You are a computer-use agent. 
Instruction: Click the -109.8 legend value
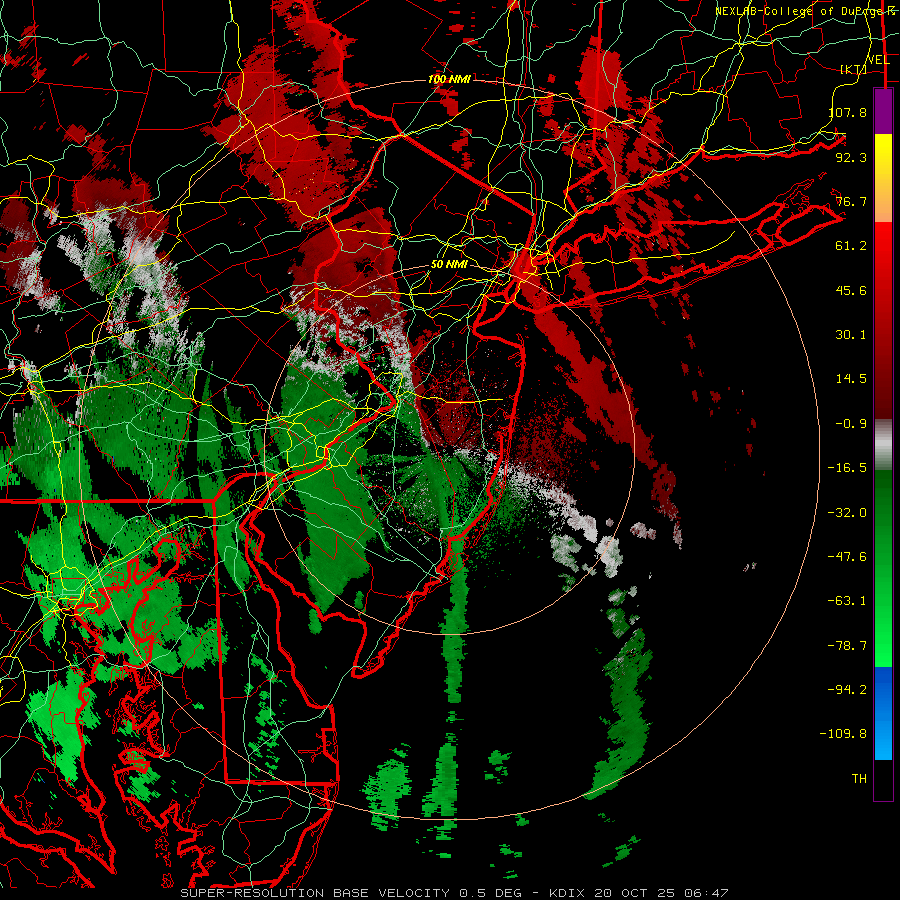(843, 734)
